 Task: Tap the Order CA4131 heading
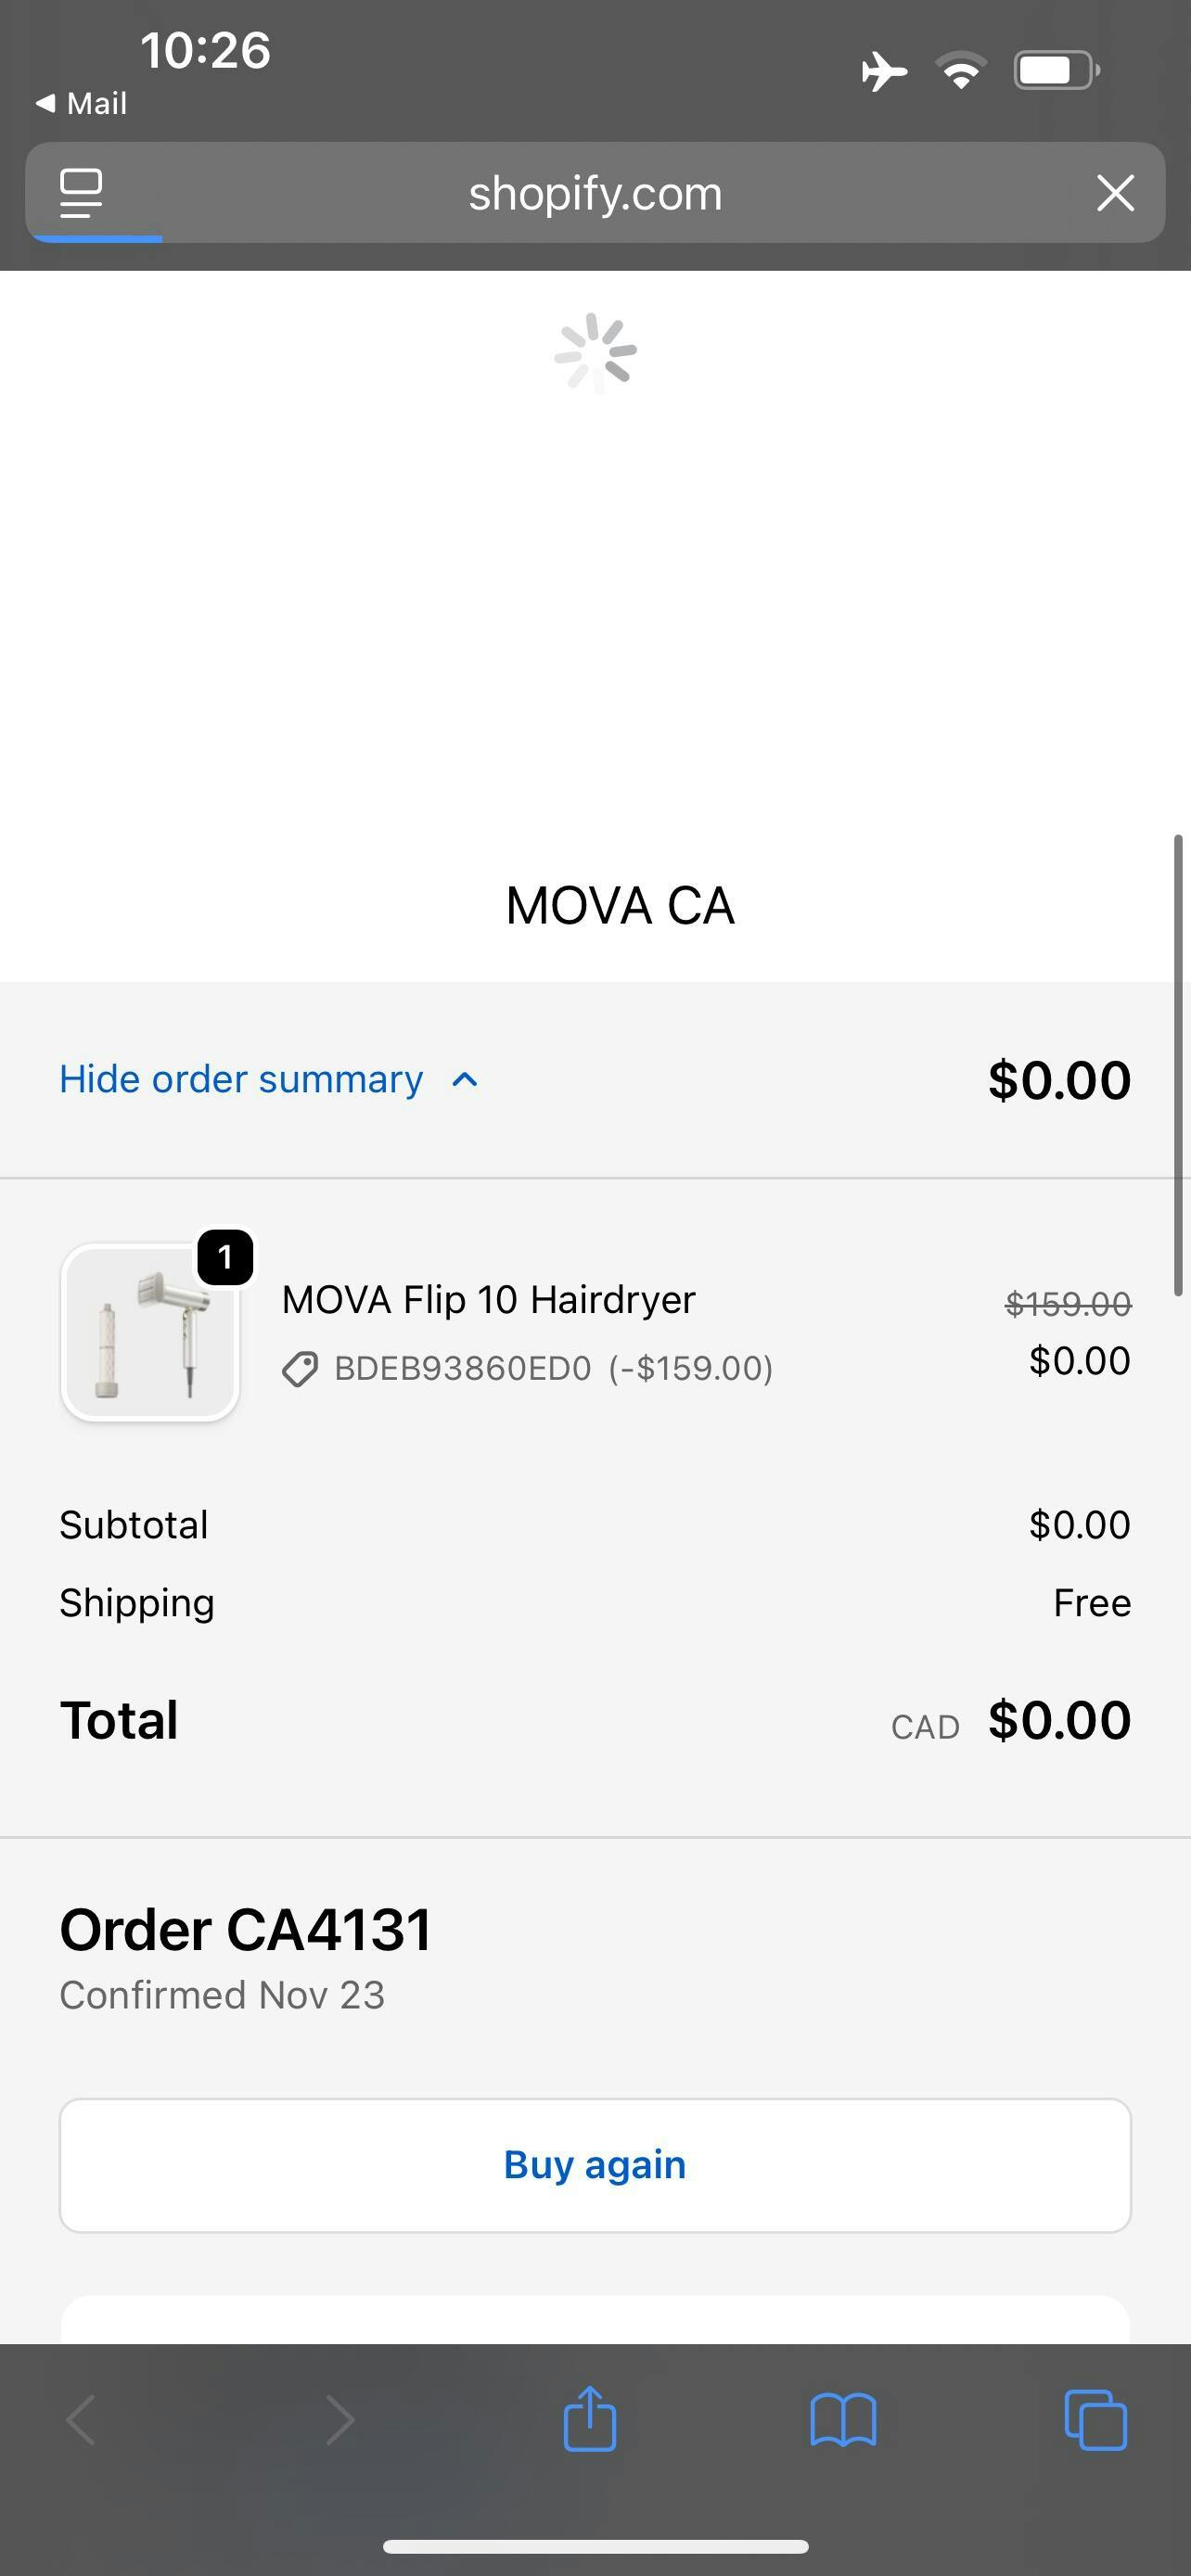tap(246, 1930)
